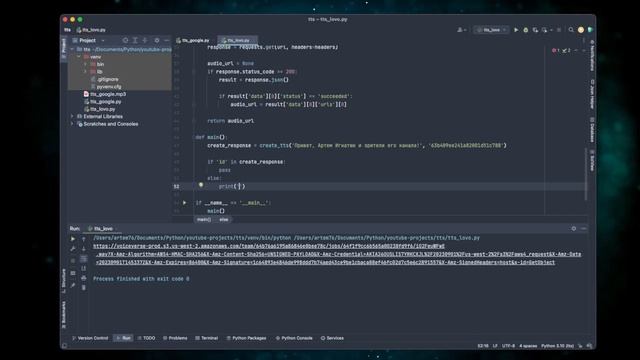Hide the Project panel with minus icon

pyautogui.click(x=167, y=40)
